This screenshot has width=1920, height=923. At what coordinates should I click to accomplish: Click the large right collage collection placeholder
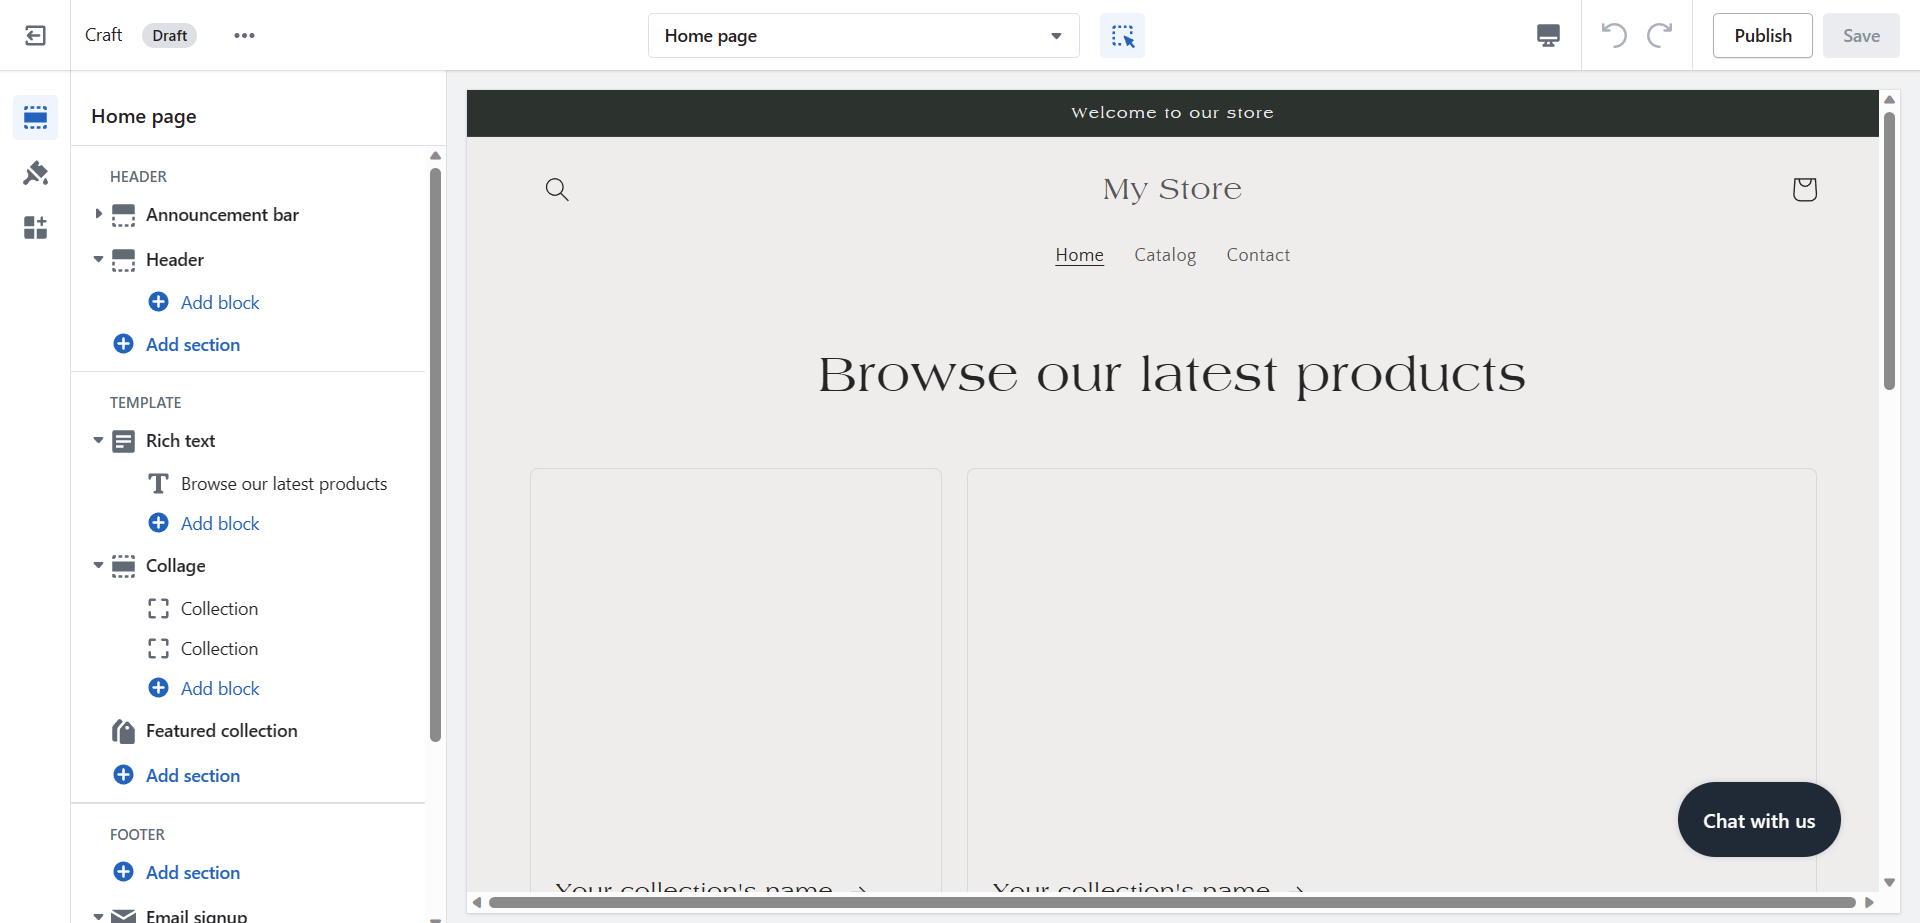point(1392,680)
